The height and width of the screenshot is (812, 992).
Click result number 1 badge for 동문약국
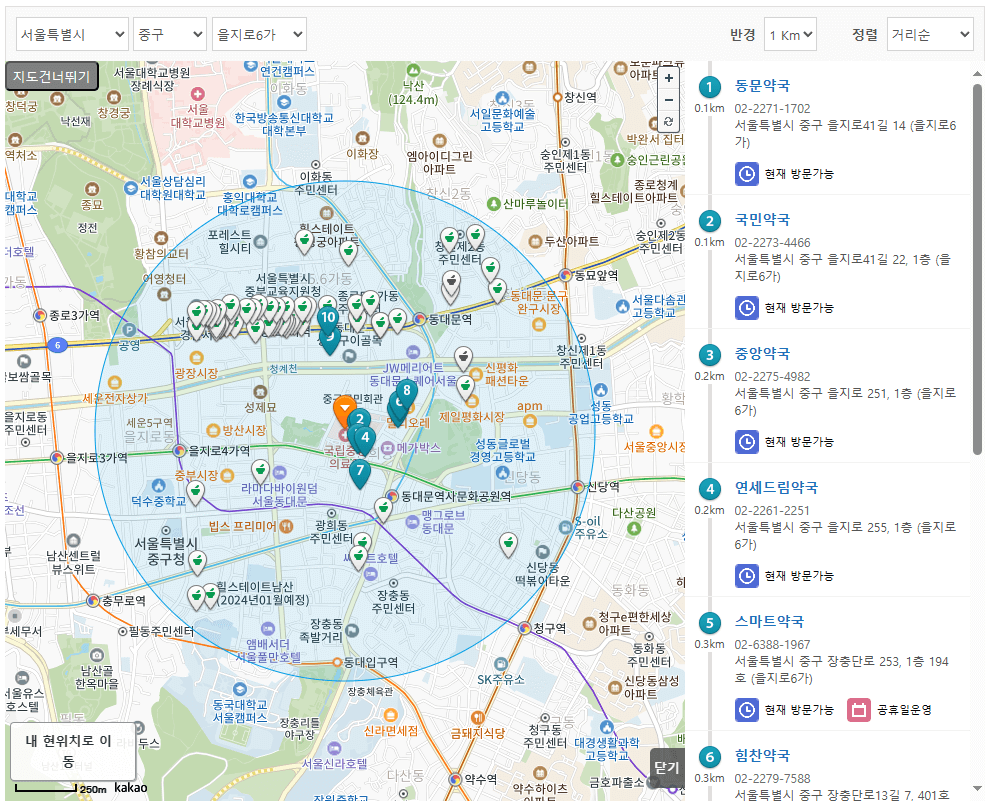(x=709, y=87)
